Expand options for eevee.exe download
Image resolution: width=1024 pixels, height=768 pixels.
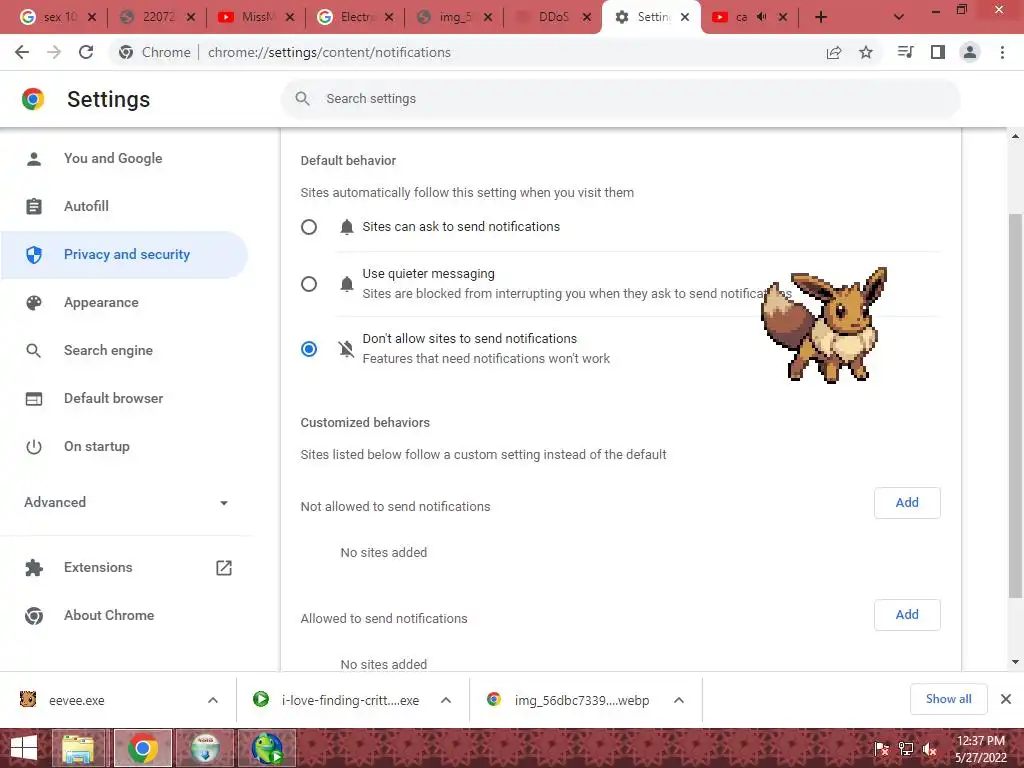[213, 700]
